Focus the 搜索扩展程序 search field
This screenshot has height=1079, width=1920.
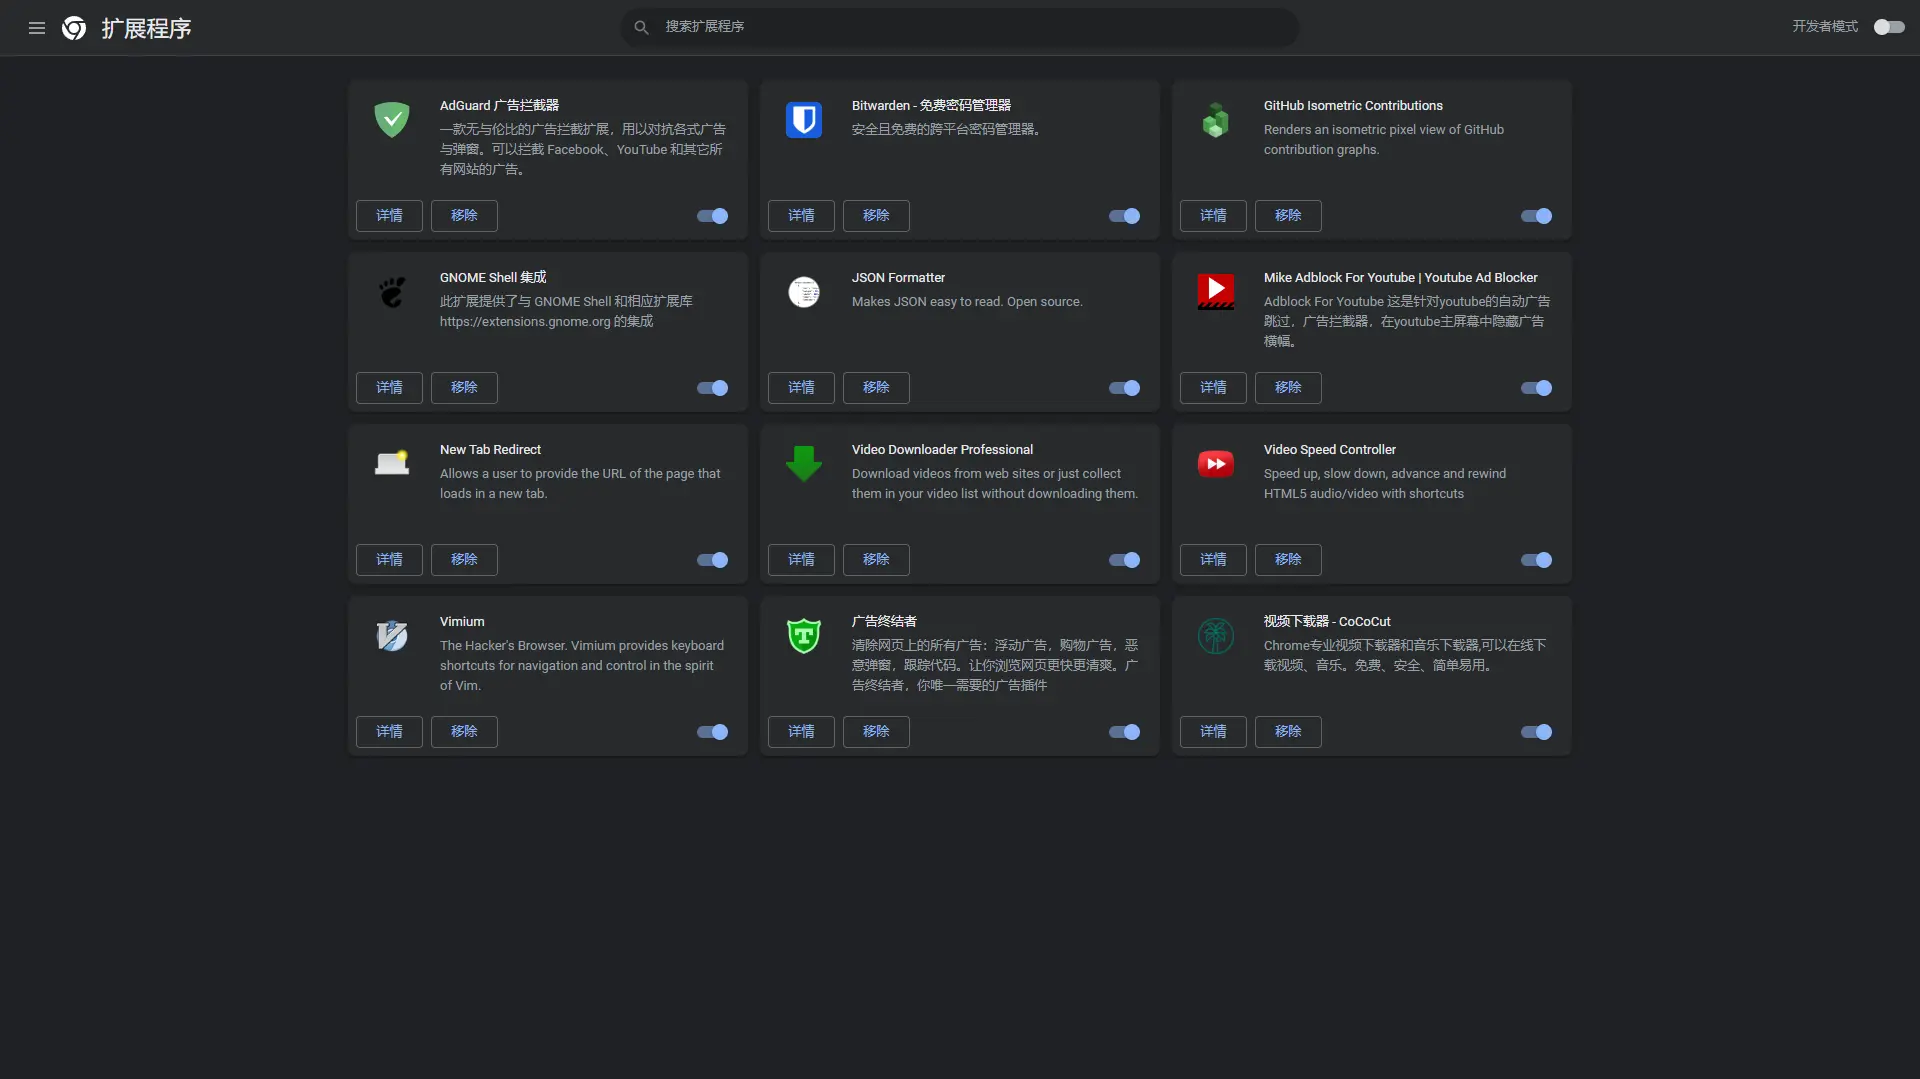click(960, 27)
